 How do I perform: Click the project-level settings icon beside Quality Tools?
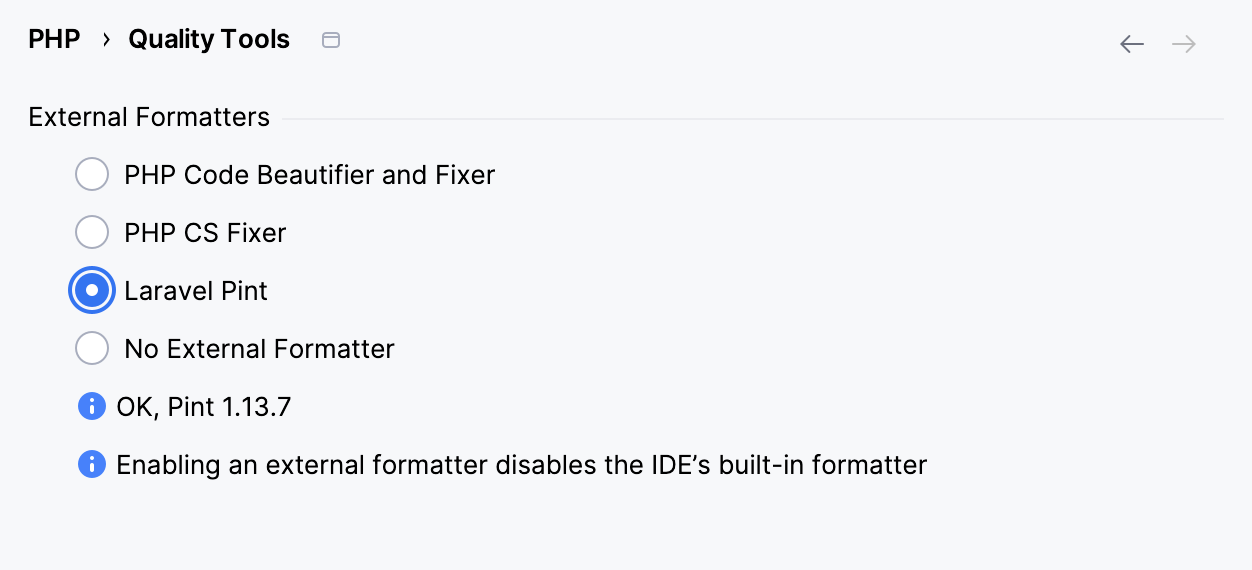331,40
